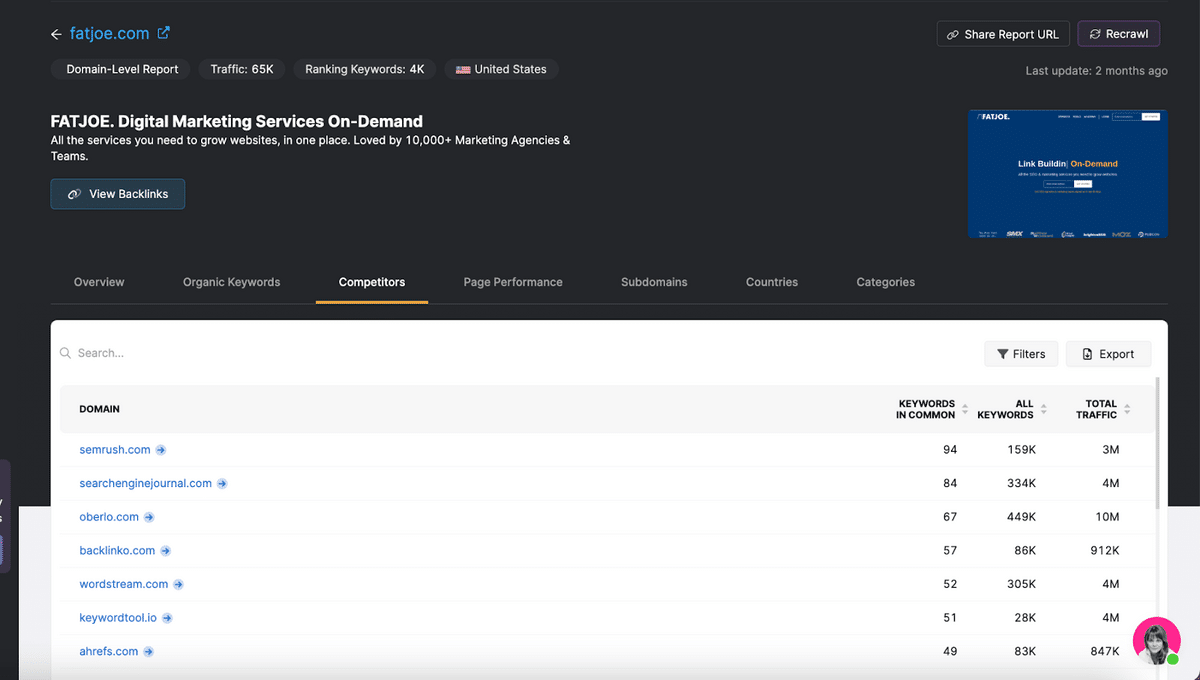
Task: Click the refresh icon on the Recrawl button
Action: pos(1097,33)
